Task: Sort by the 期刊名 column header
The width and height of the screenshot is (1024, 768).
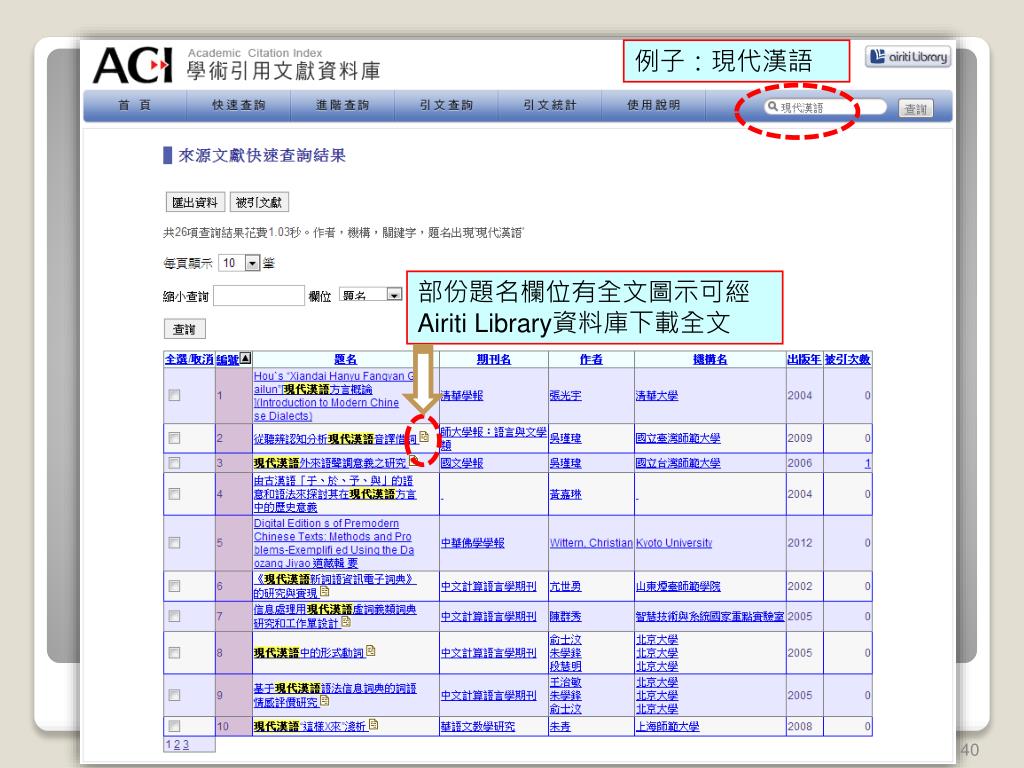Action: coord(494,359)
